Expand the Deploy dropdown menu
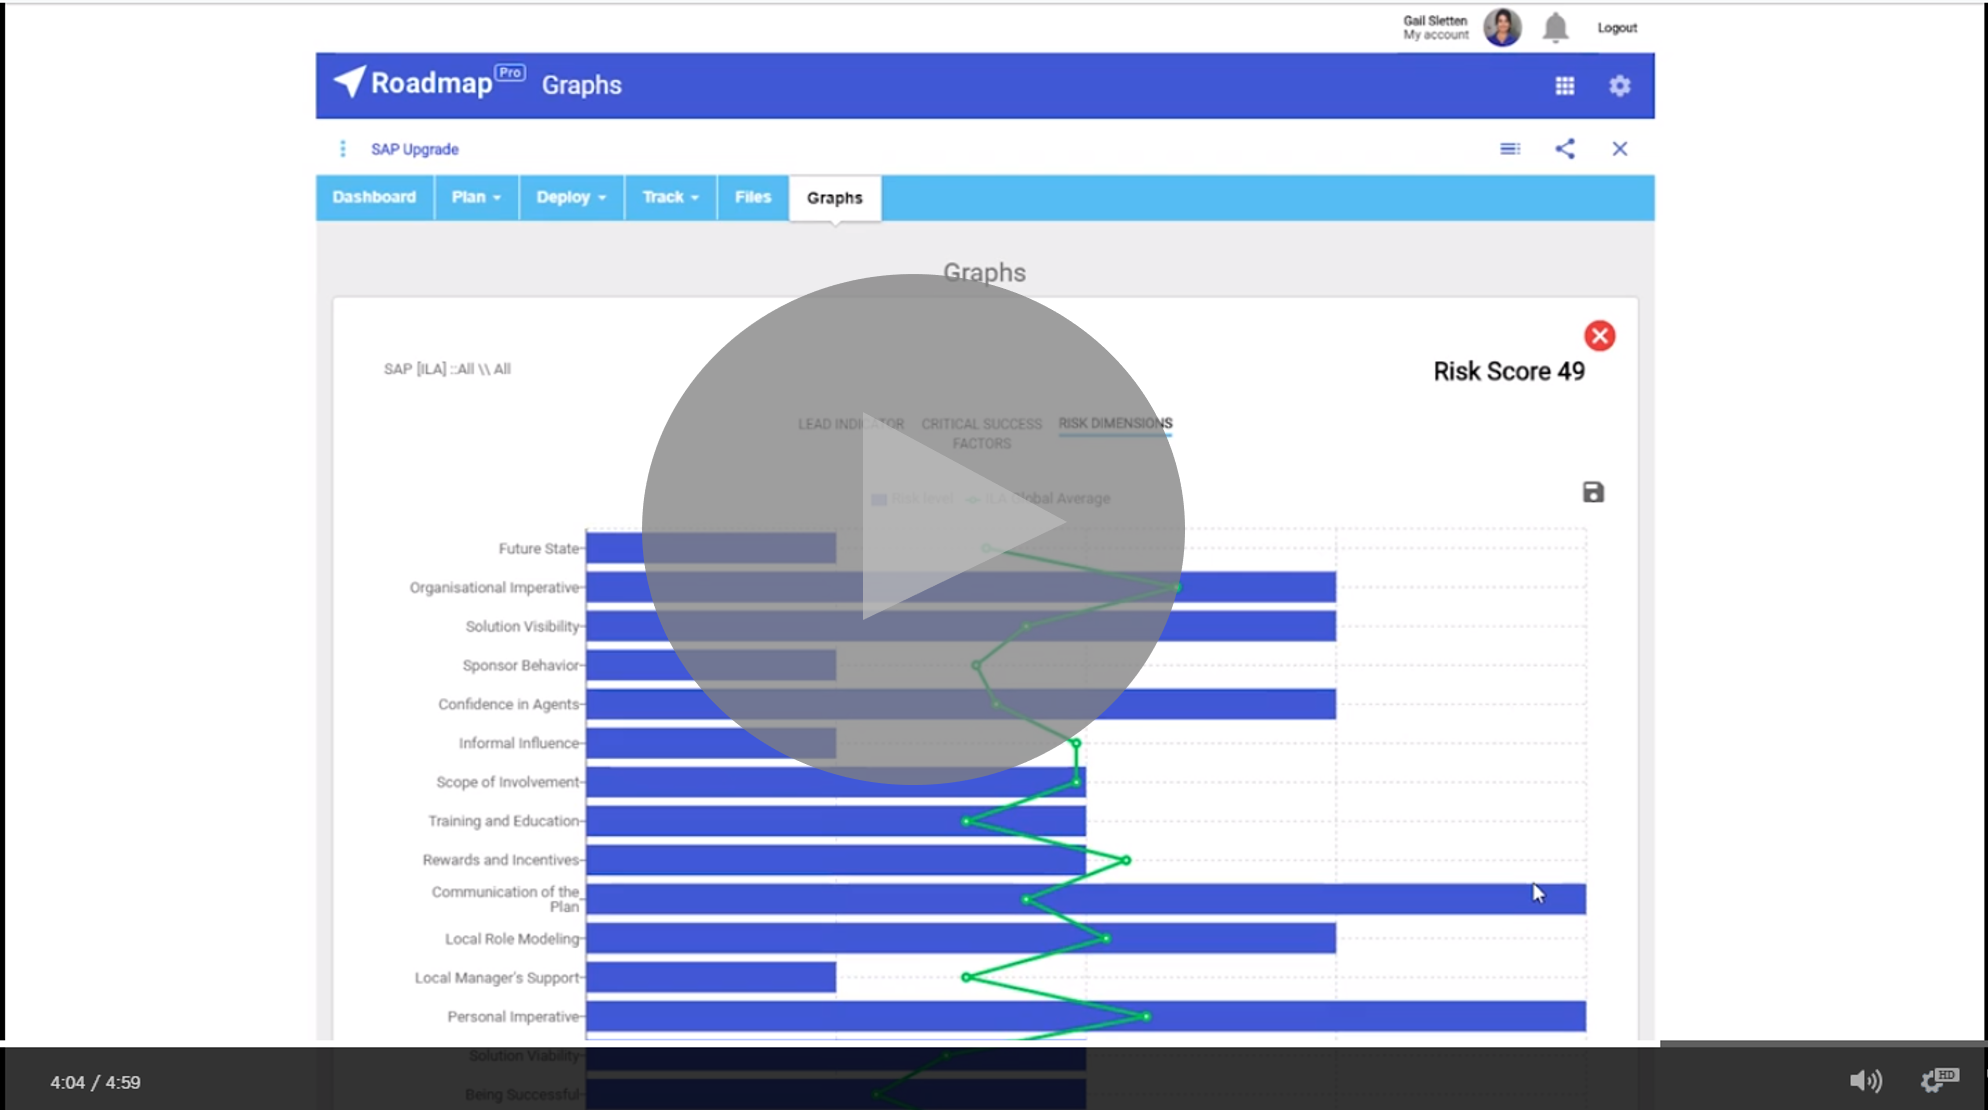 click(571, 197)
